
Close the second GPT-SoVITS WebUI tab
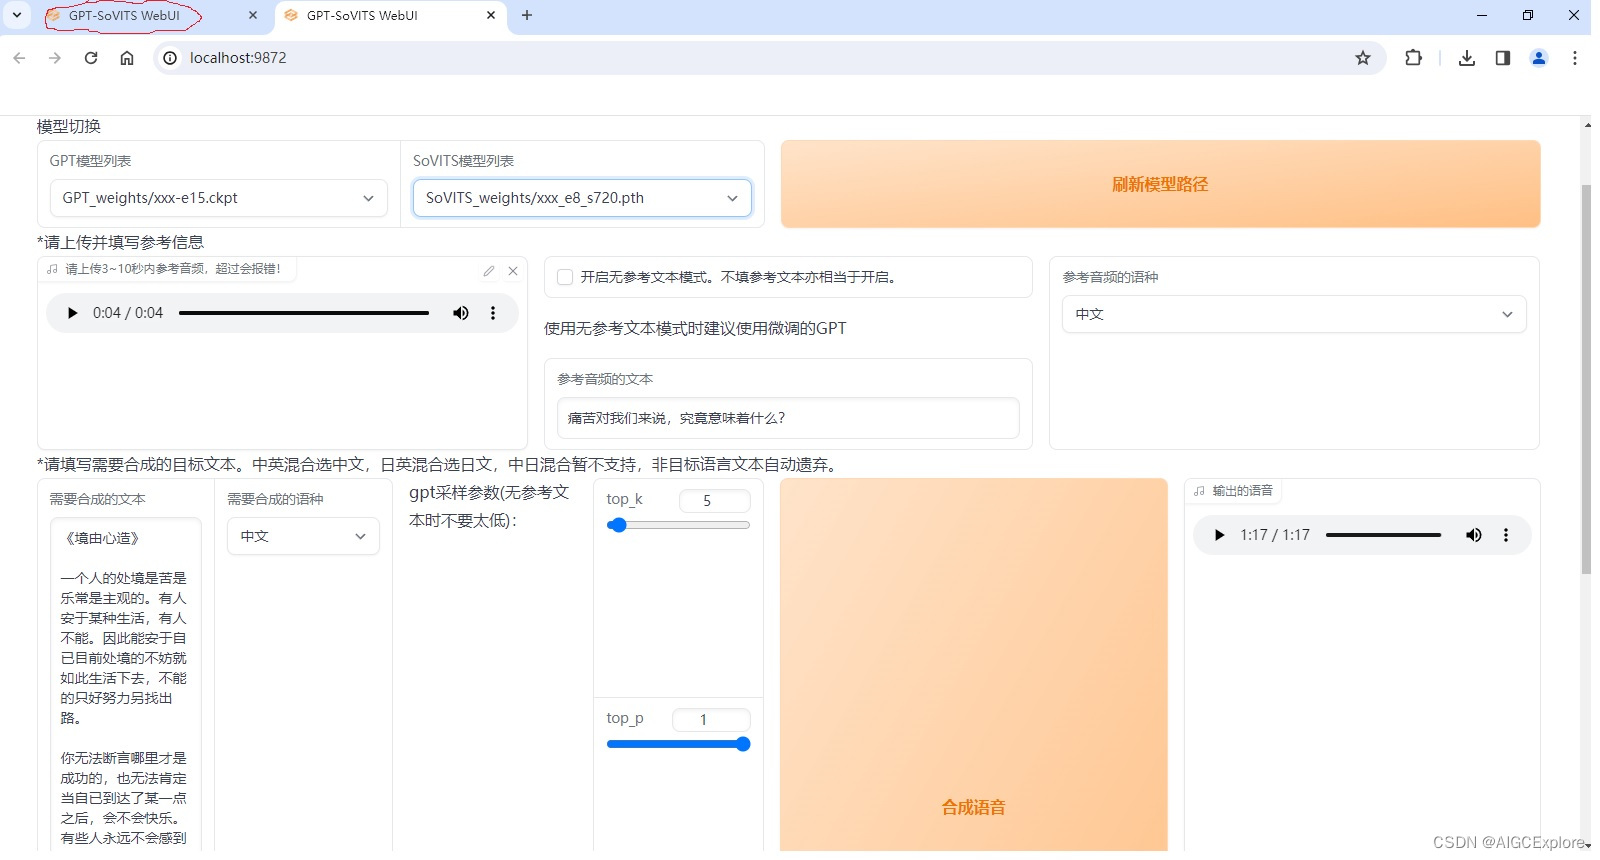[491, 15]
